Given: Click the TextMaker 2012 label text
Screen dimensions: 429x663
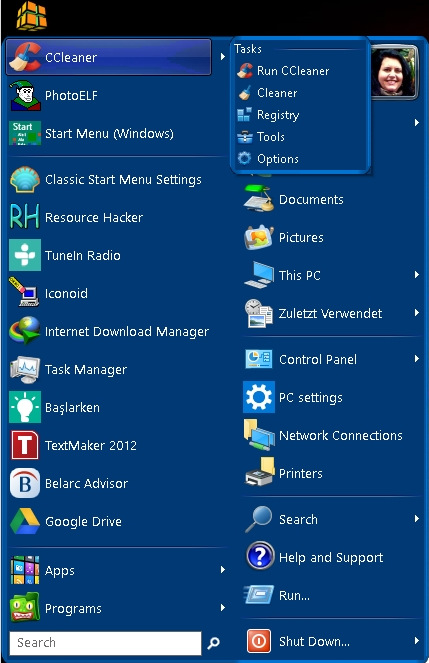Looking at the screenshot, I should (x=91, y=445).
